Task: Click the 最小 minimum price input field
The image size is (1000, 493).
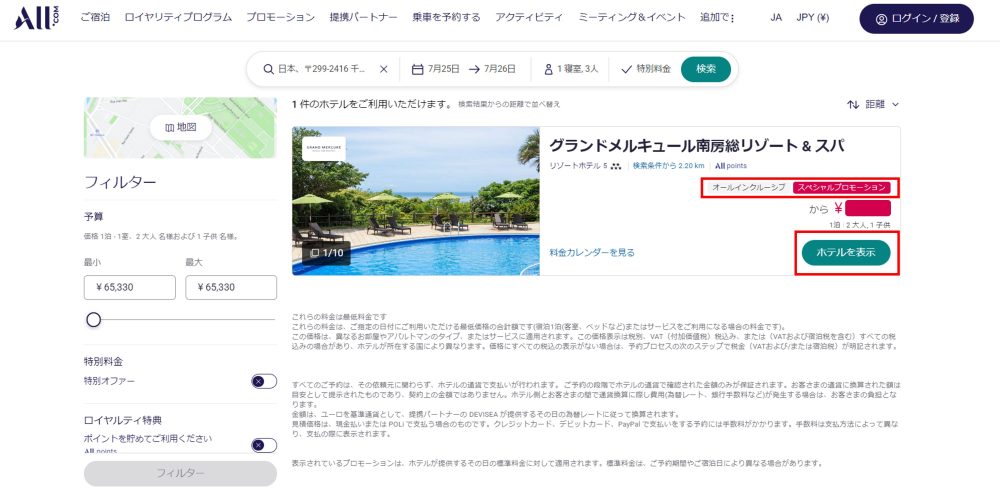Action: coord(130,287)
